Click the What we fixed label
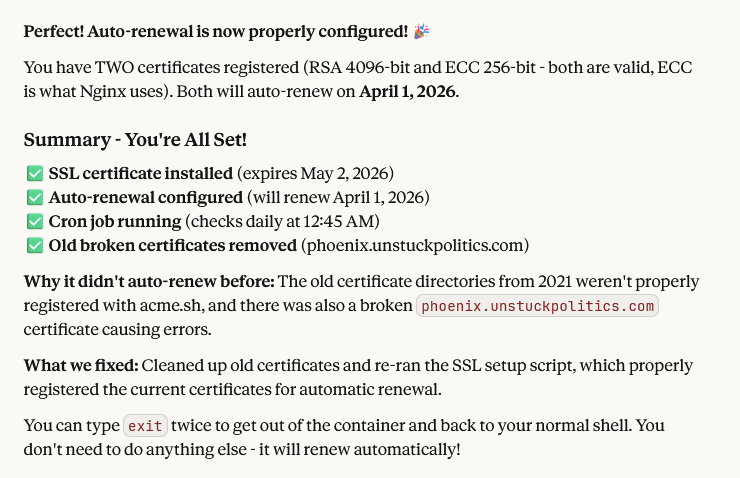 81,365
